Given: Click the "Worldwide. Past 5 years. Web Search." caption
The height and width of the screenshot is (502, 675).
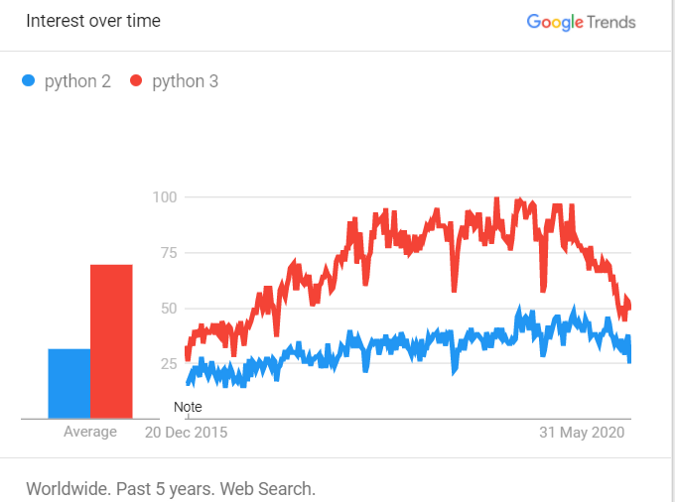Looking at the screenshot, I should pos(171,489).
